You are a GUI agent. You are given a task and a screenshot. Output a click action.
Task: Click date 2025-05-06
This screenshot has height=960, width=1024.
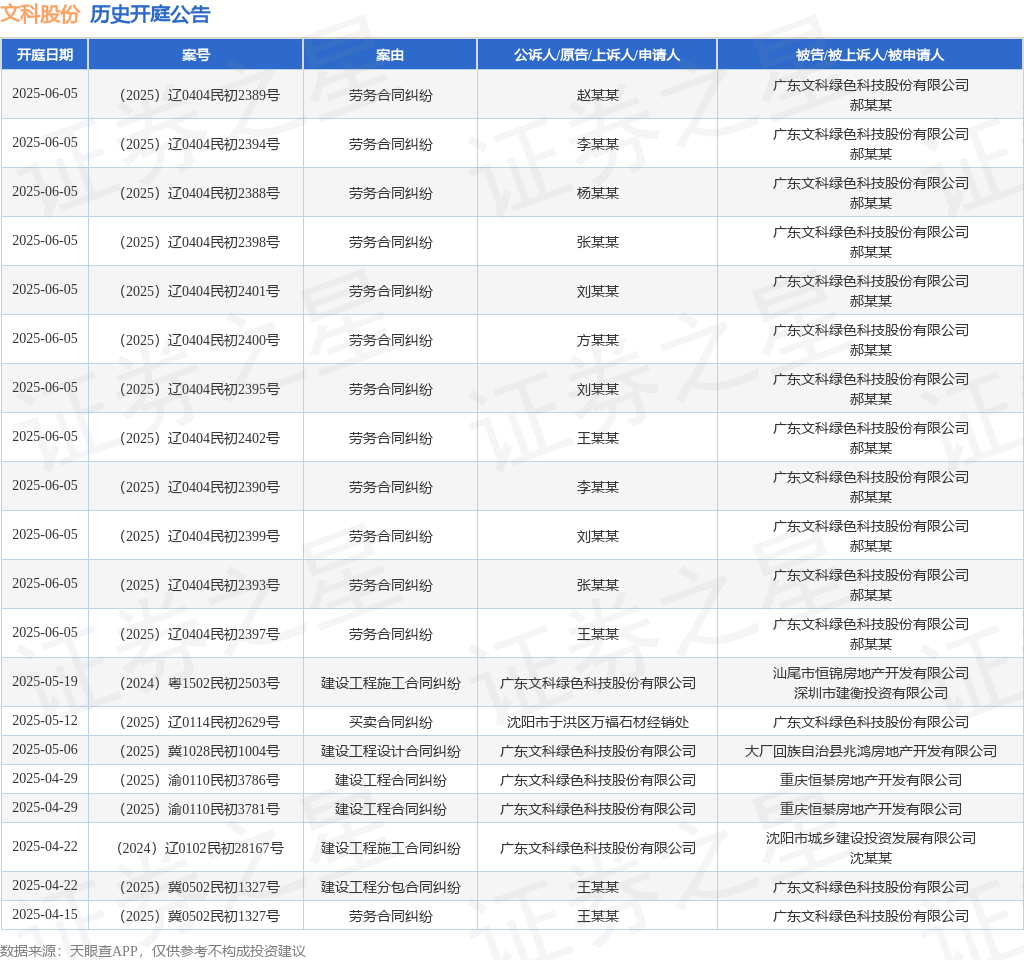click(44, 749)
